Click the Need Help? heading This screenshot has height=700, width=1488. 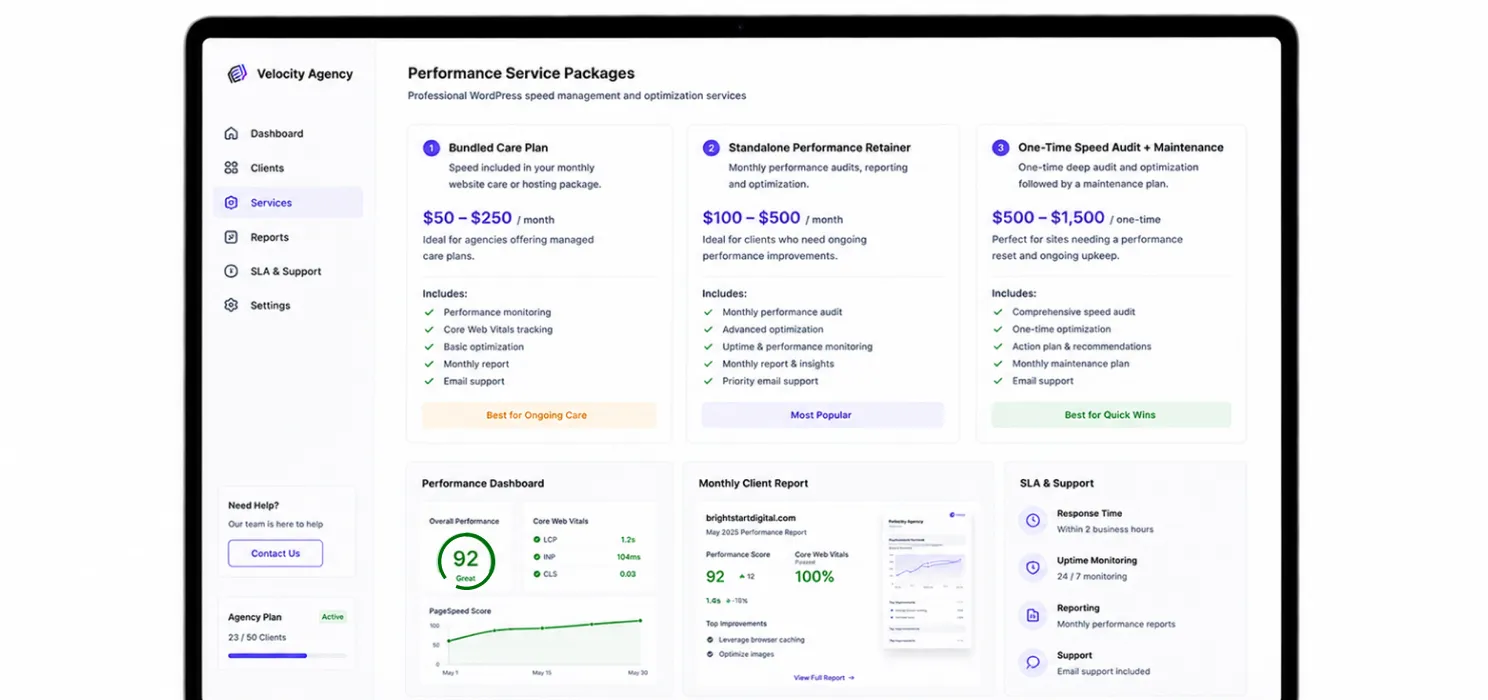click(x=253, y=505)
